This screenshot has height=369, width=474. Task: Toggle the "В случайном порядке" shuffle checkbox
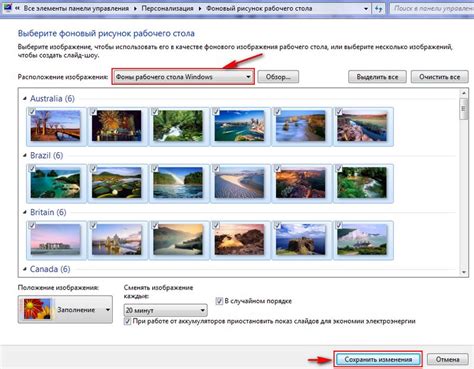219,301
